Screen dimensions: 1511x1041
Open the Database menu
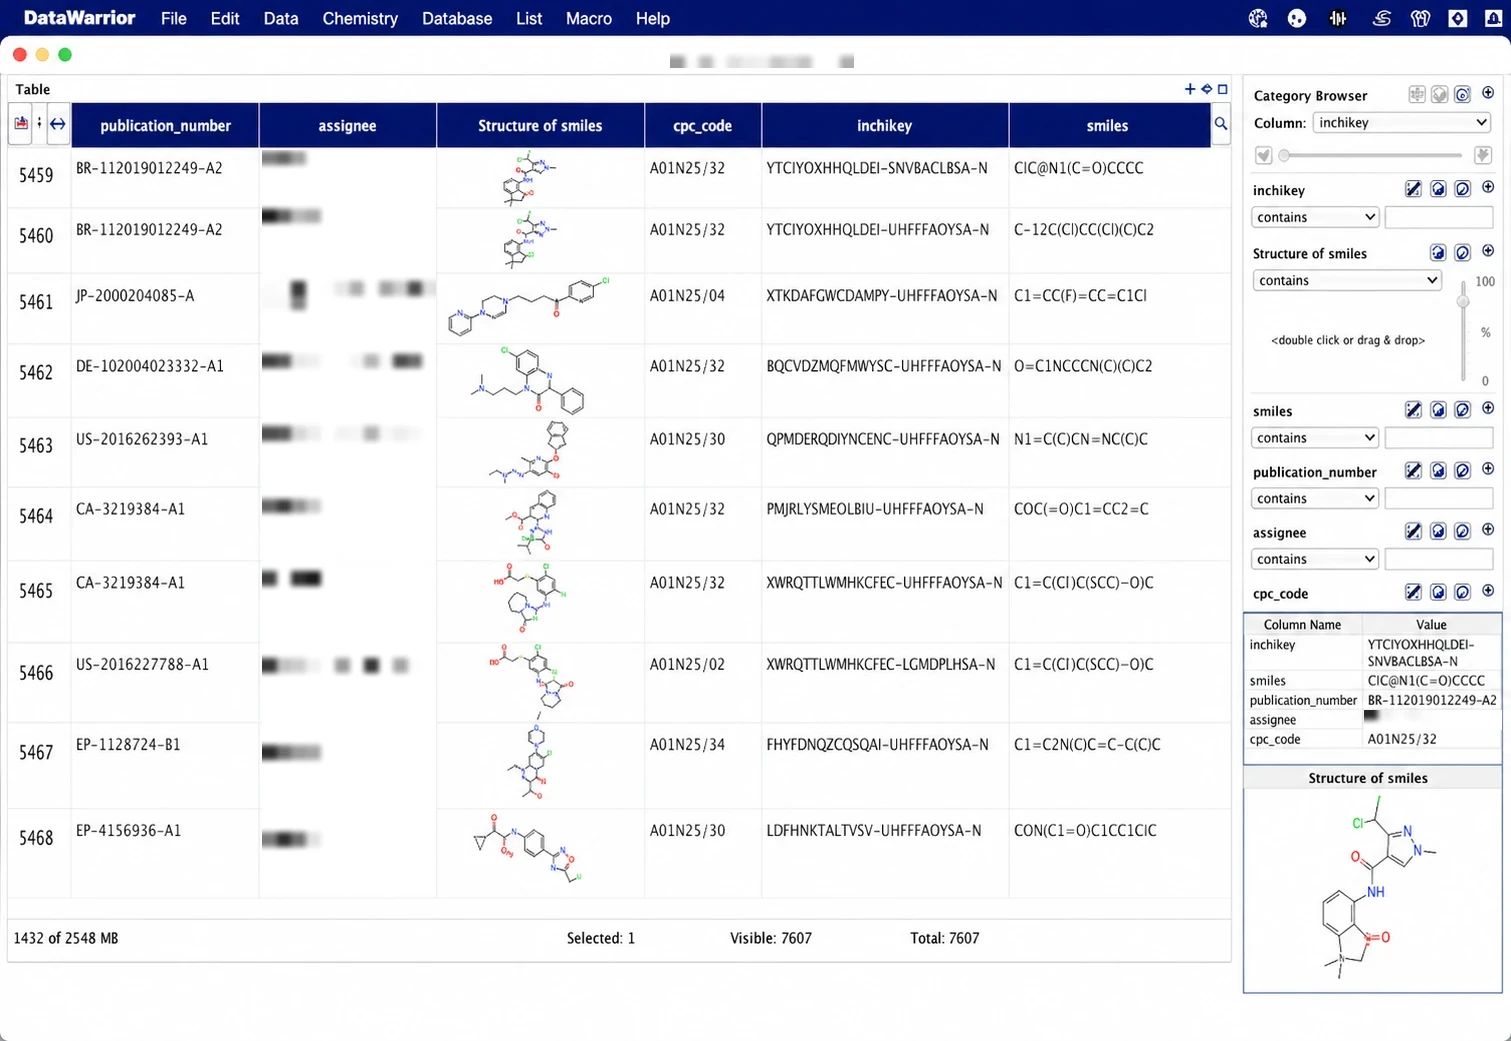457,18
